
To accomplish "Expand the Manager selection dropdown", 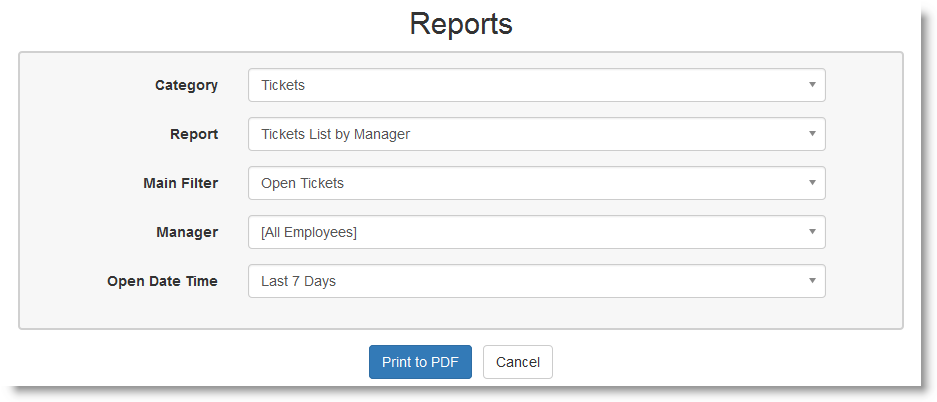I will pyautogui.click(x=536, y=232).
